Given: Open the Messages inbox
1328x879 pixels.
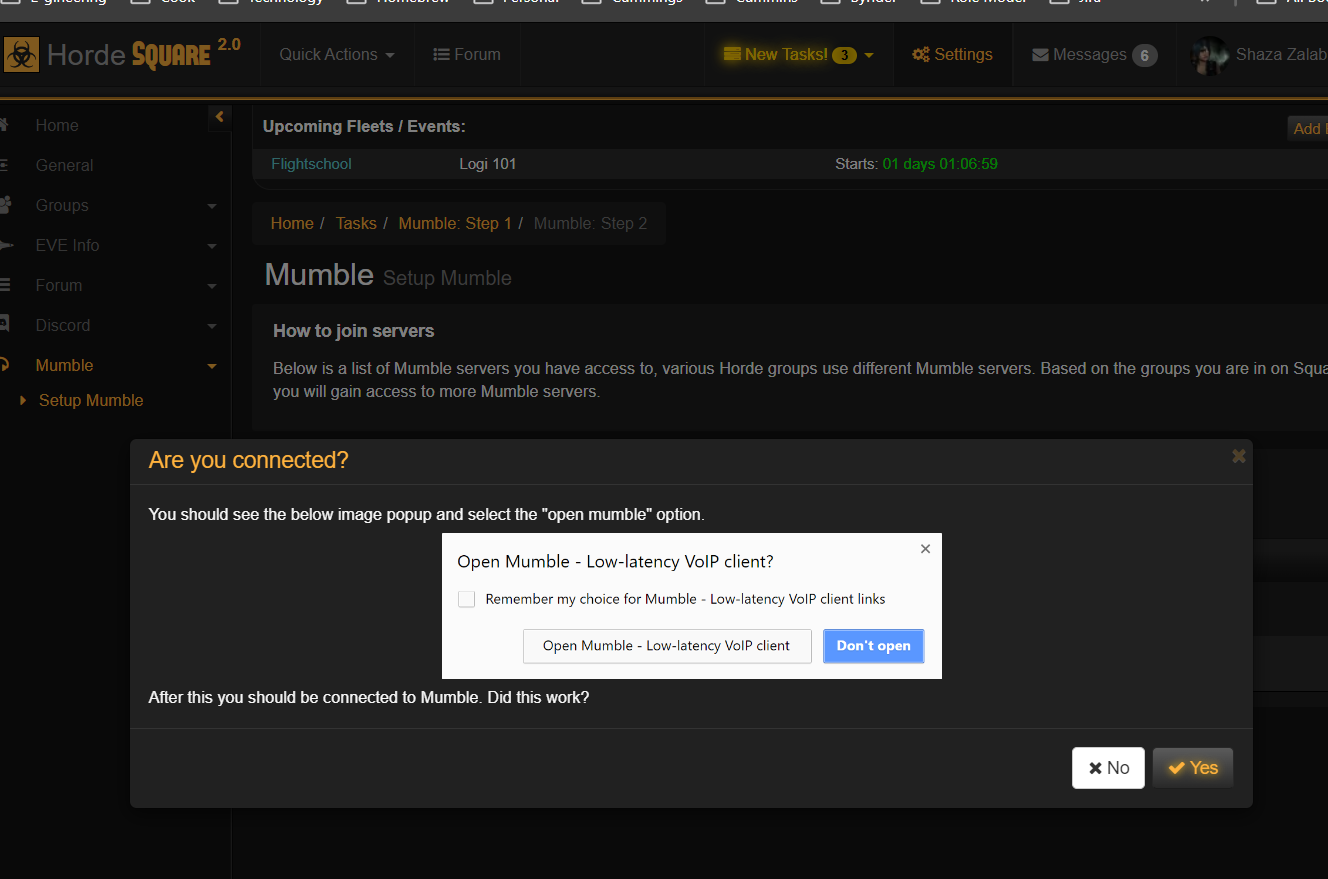Looking at the screenshot, I should coord(1095,54).
